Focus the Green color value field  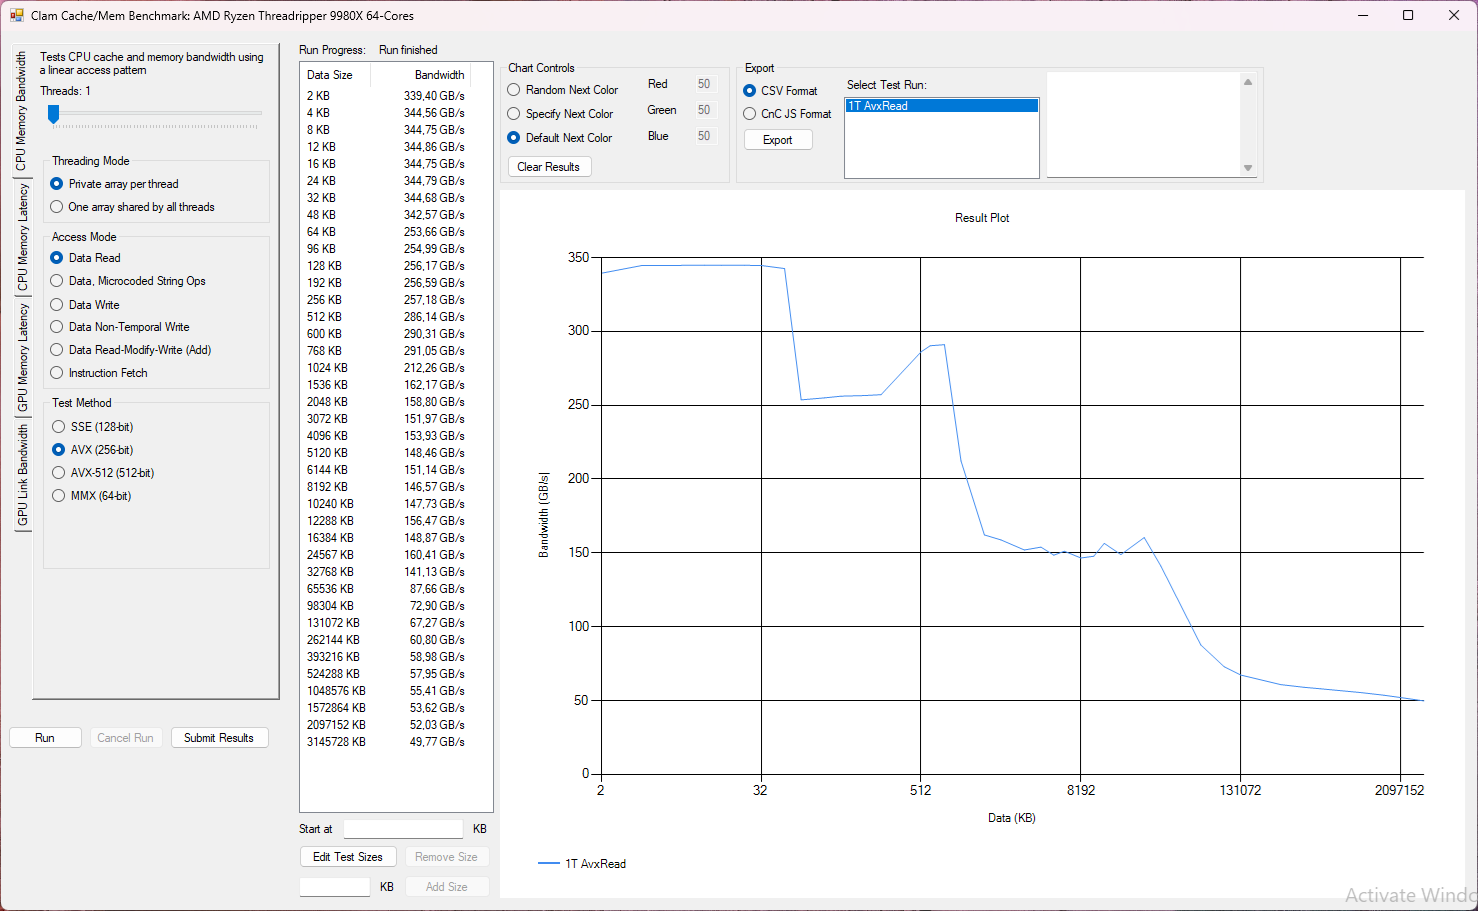point(705,110)
